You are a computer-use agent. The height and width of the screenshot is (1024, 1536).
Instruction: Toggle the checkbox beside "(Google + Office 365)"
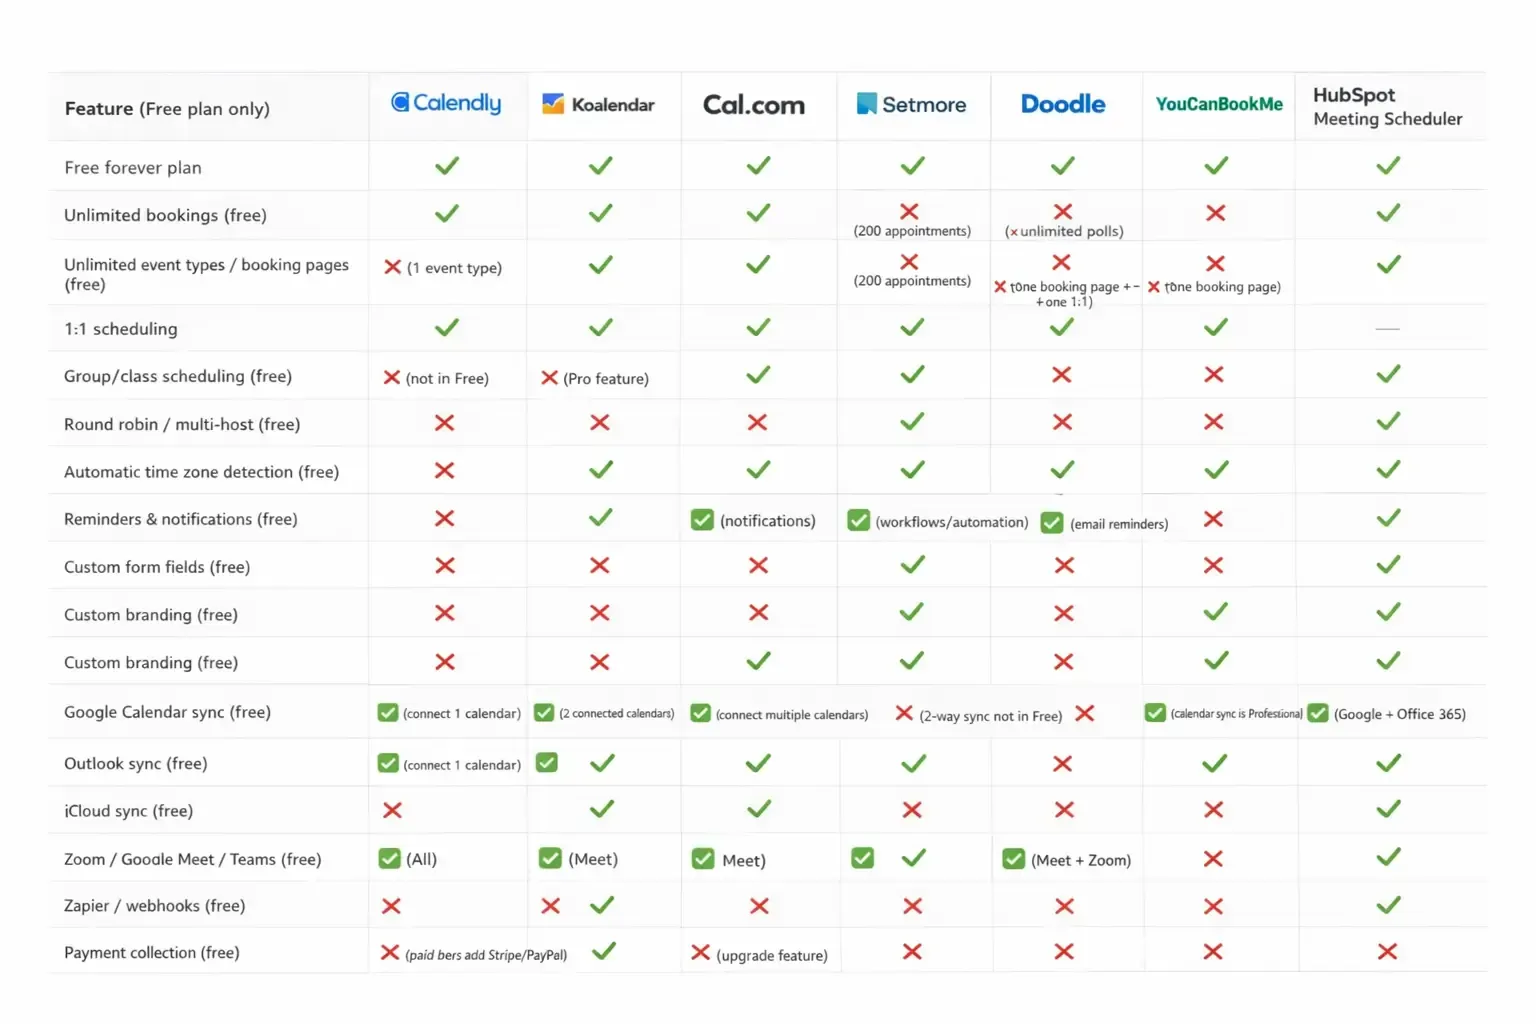tap(1318, 713)
